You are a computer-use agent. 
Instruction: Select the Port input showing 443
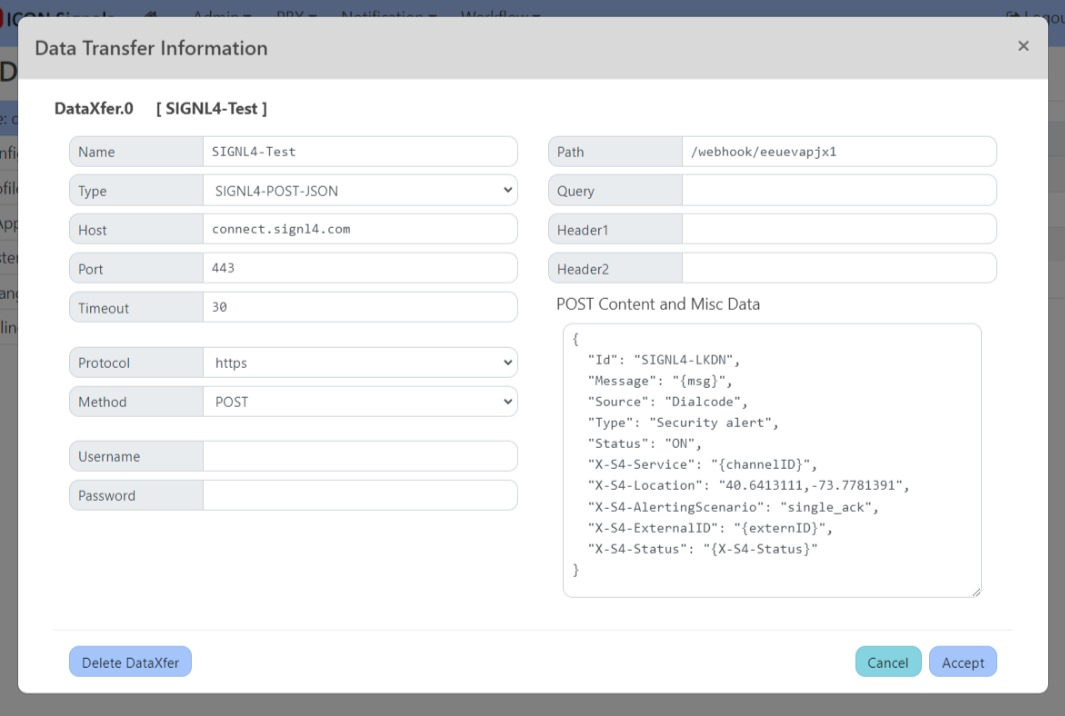(x=360, y=269)
